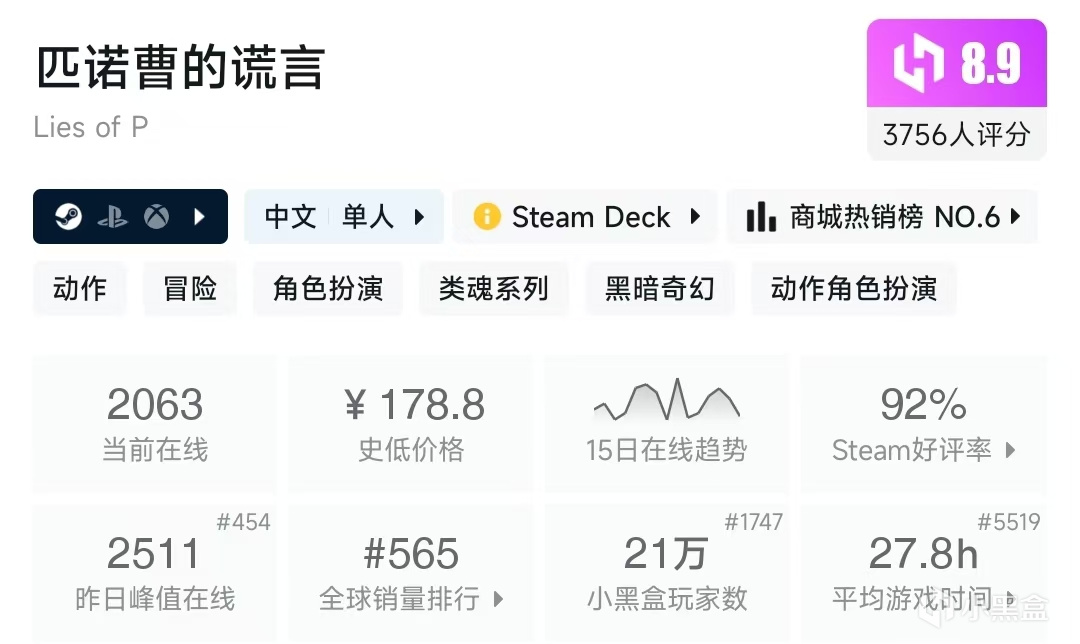
Task: Click the Xbox platform icon
Action: [156, 217]
